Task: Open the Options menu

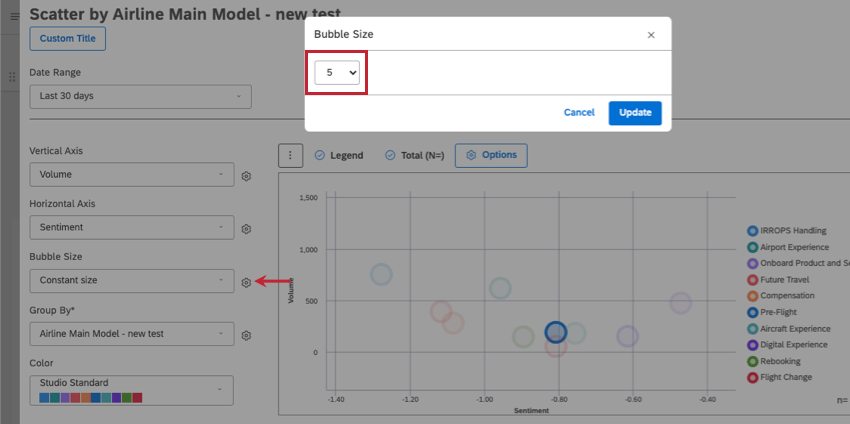Action: click(491, 155)
